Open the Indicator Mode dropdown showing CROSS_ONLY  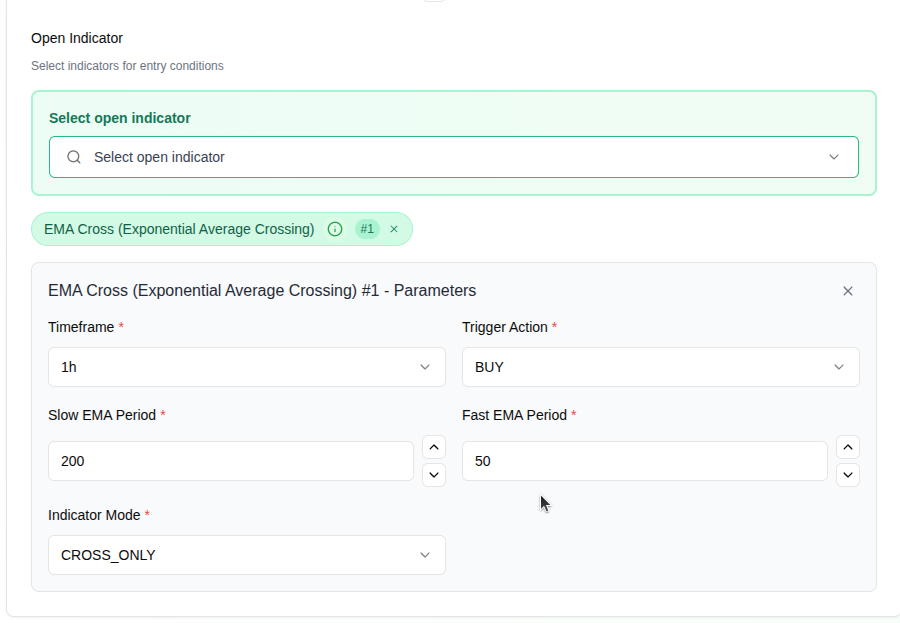click(x=230, y=555)
